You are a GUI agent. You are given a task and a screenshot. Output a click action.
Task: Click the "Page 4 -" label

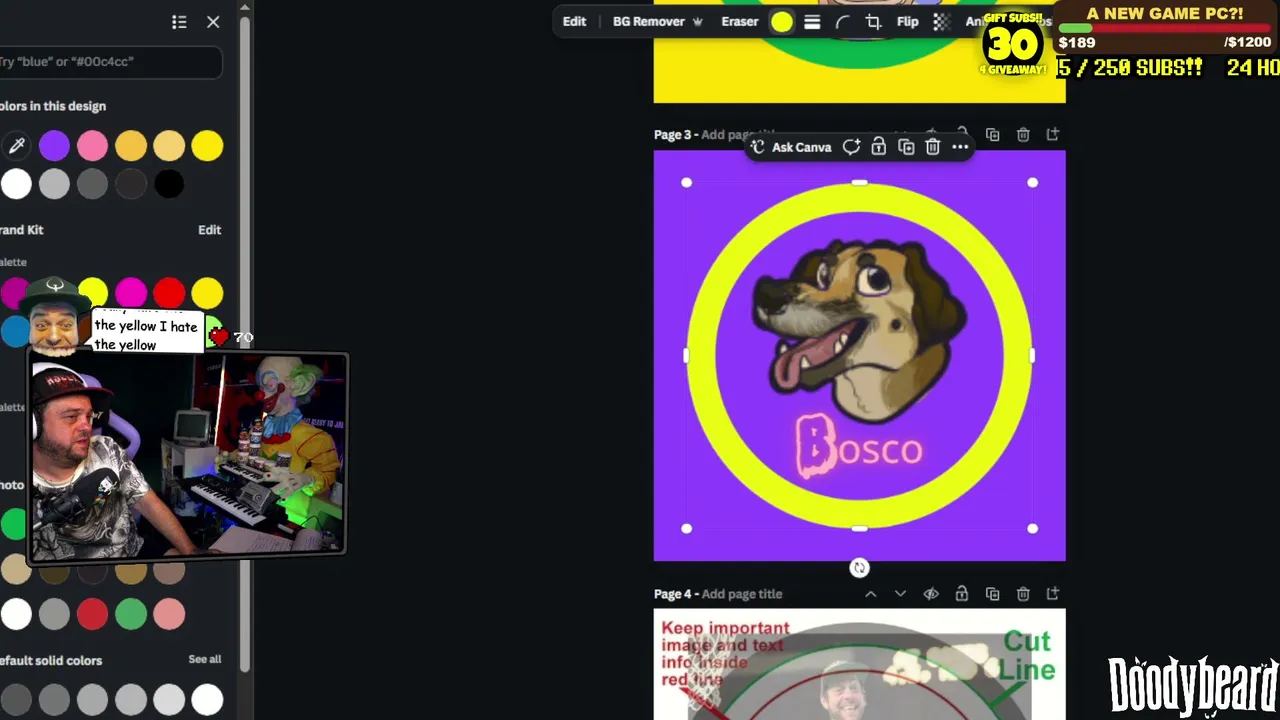tap(675, 594)
